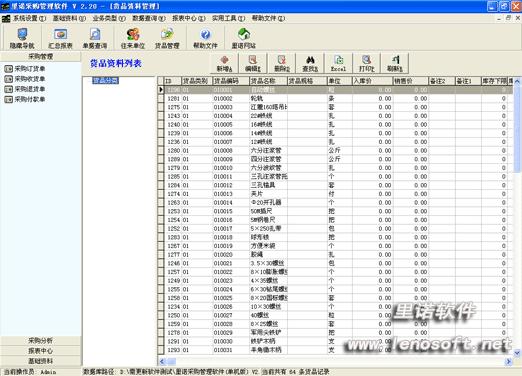Click the 数据库路径 status bar entry

tap(171, 372)
